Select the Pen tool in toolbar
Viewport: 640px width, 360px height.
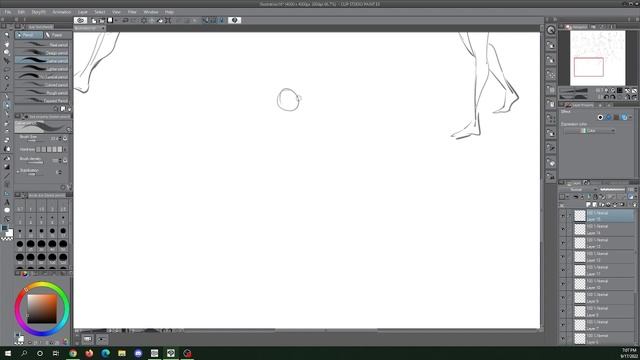click(x=7, y=97)
